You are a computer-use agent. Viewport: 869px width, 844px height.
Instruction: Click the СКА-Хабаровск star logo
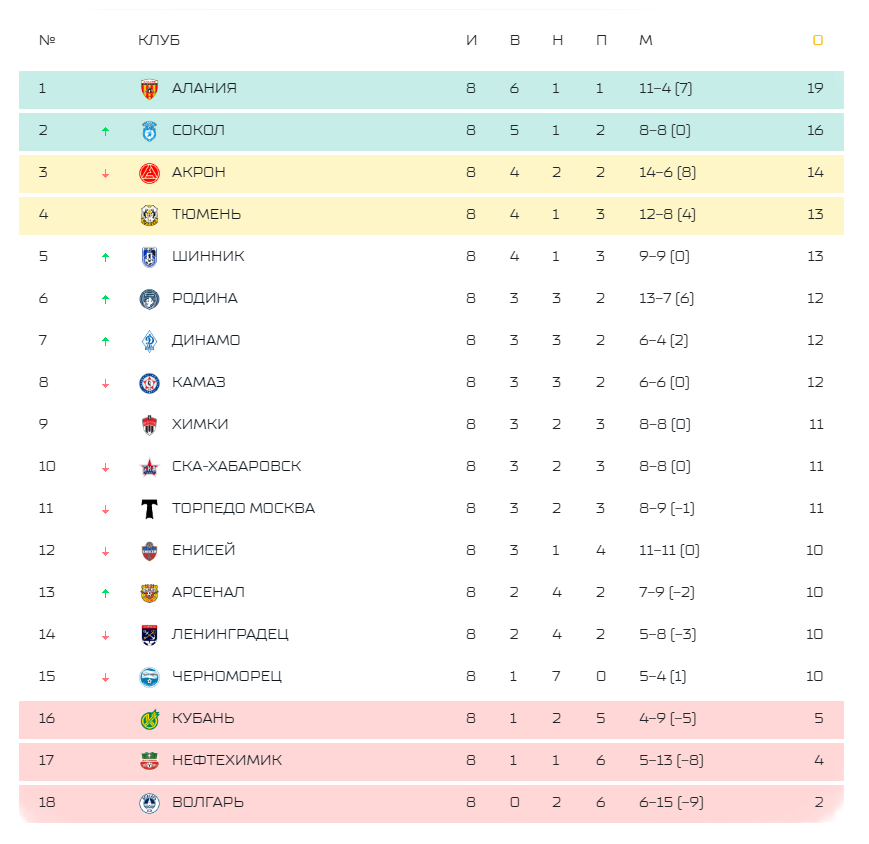(149, 467)
